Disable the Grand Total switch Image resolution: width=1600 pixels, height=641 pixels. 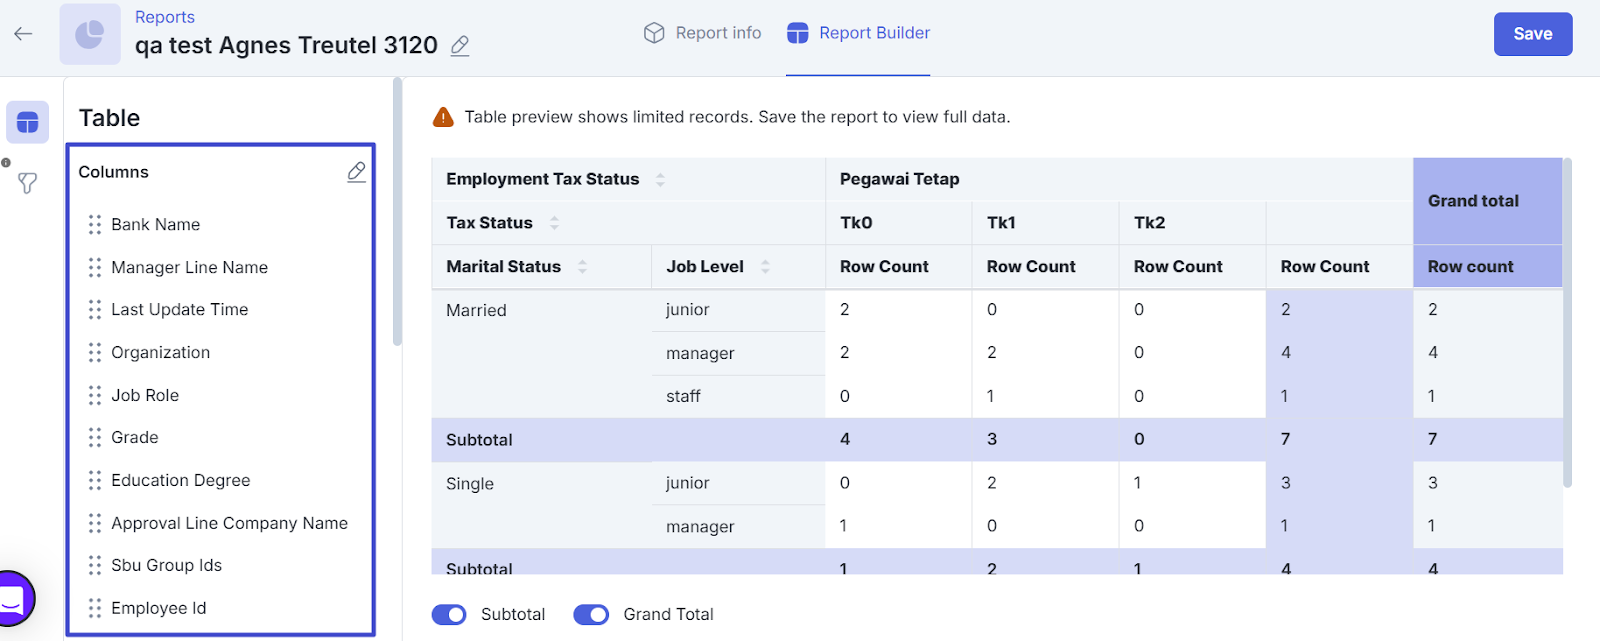click(591, 615)
